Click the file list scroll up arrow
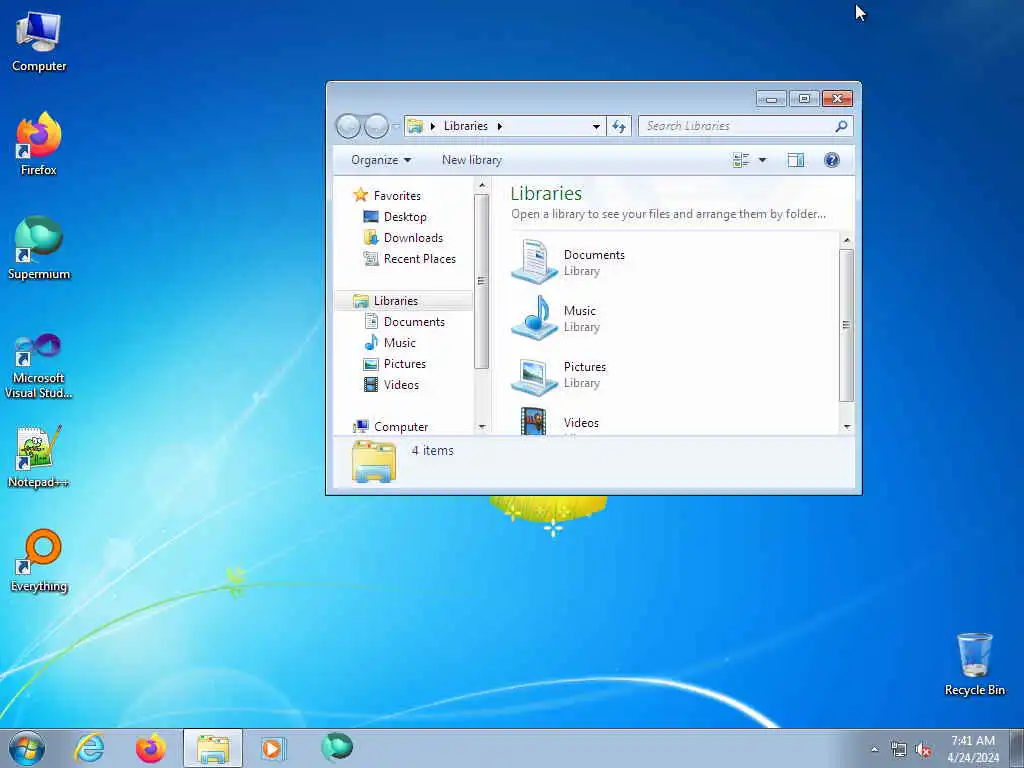The image size is (1024, 768). 846,240
